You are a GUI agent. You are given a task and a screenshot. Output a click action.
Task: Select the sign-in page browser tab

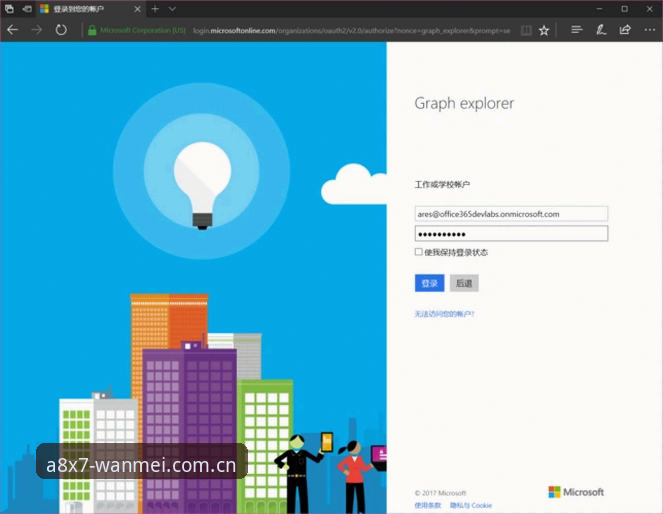[x=90, y=9]
